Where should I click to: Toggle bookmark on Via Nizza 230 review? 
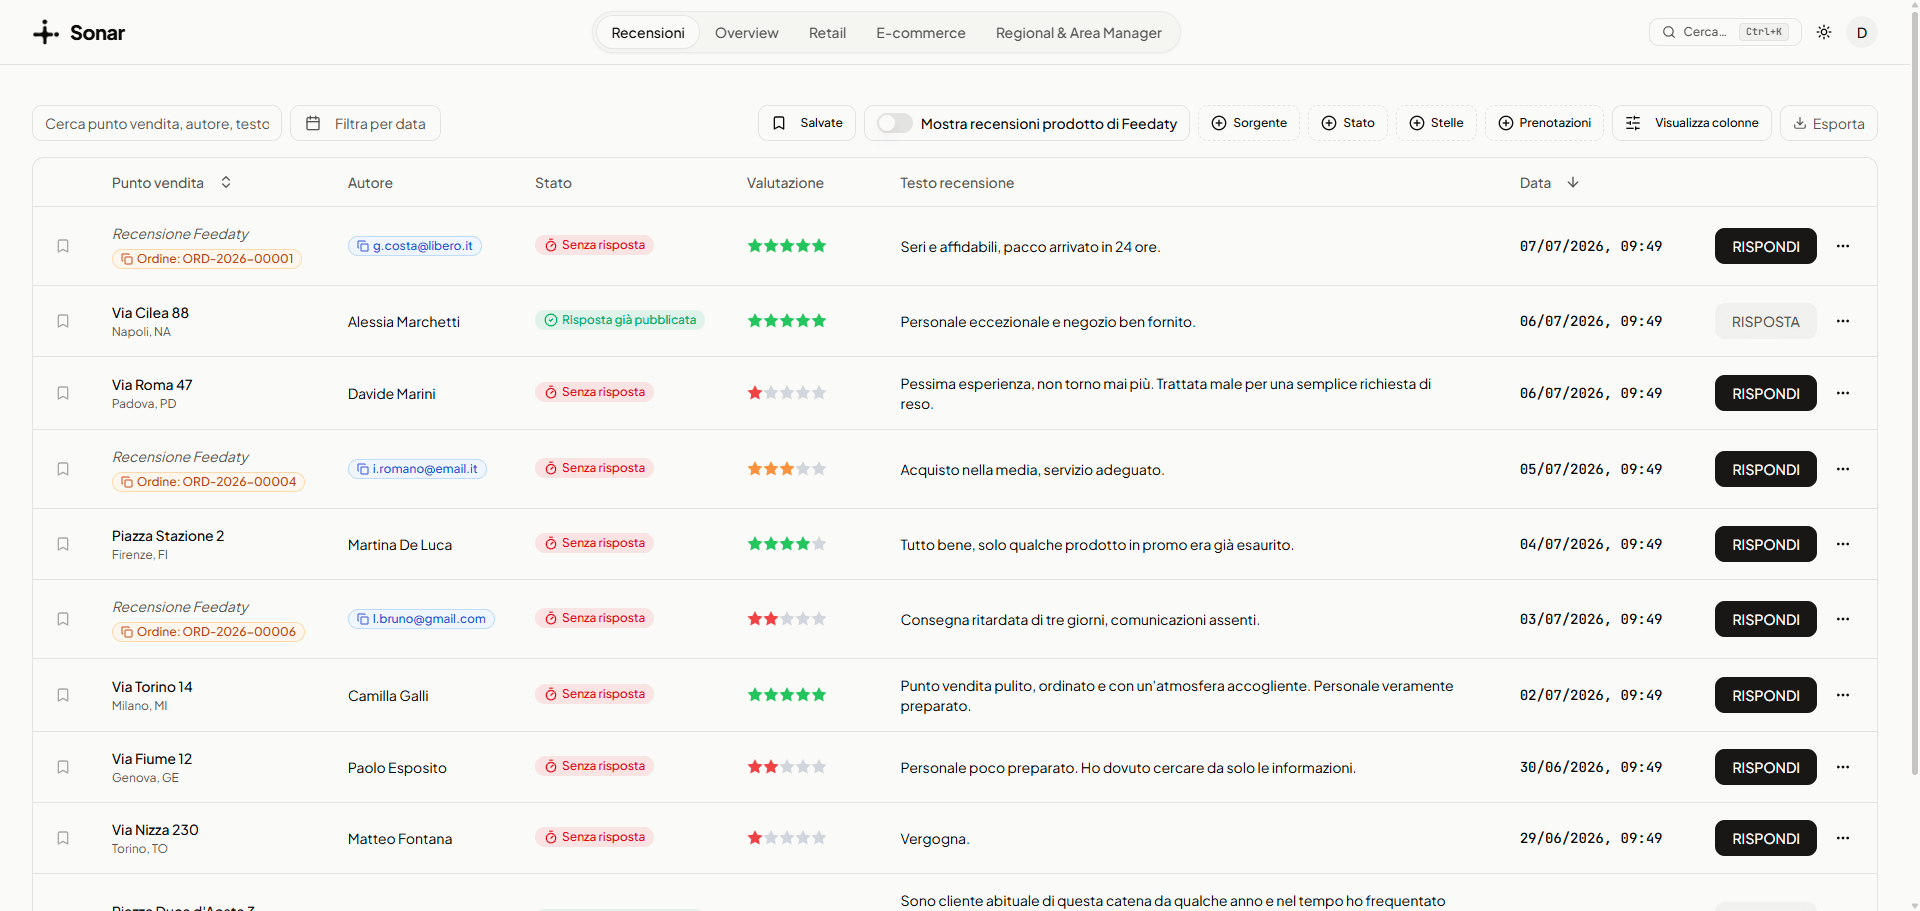pos(63,838)
